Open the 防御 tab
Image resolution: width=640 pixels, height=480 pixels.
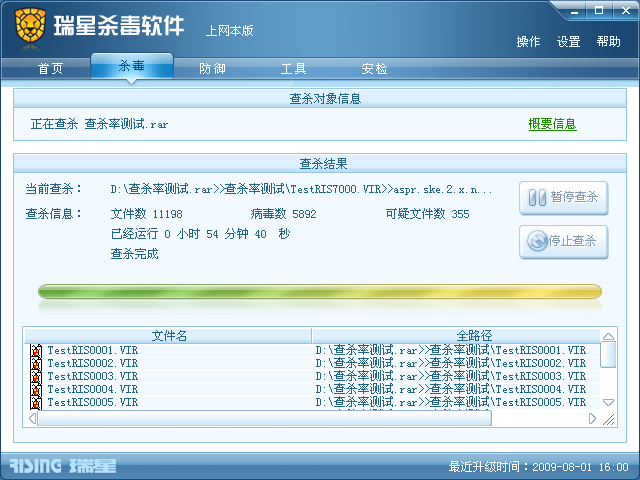point(212,69)
